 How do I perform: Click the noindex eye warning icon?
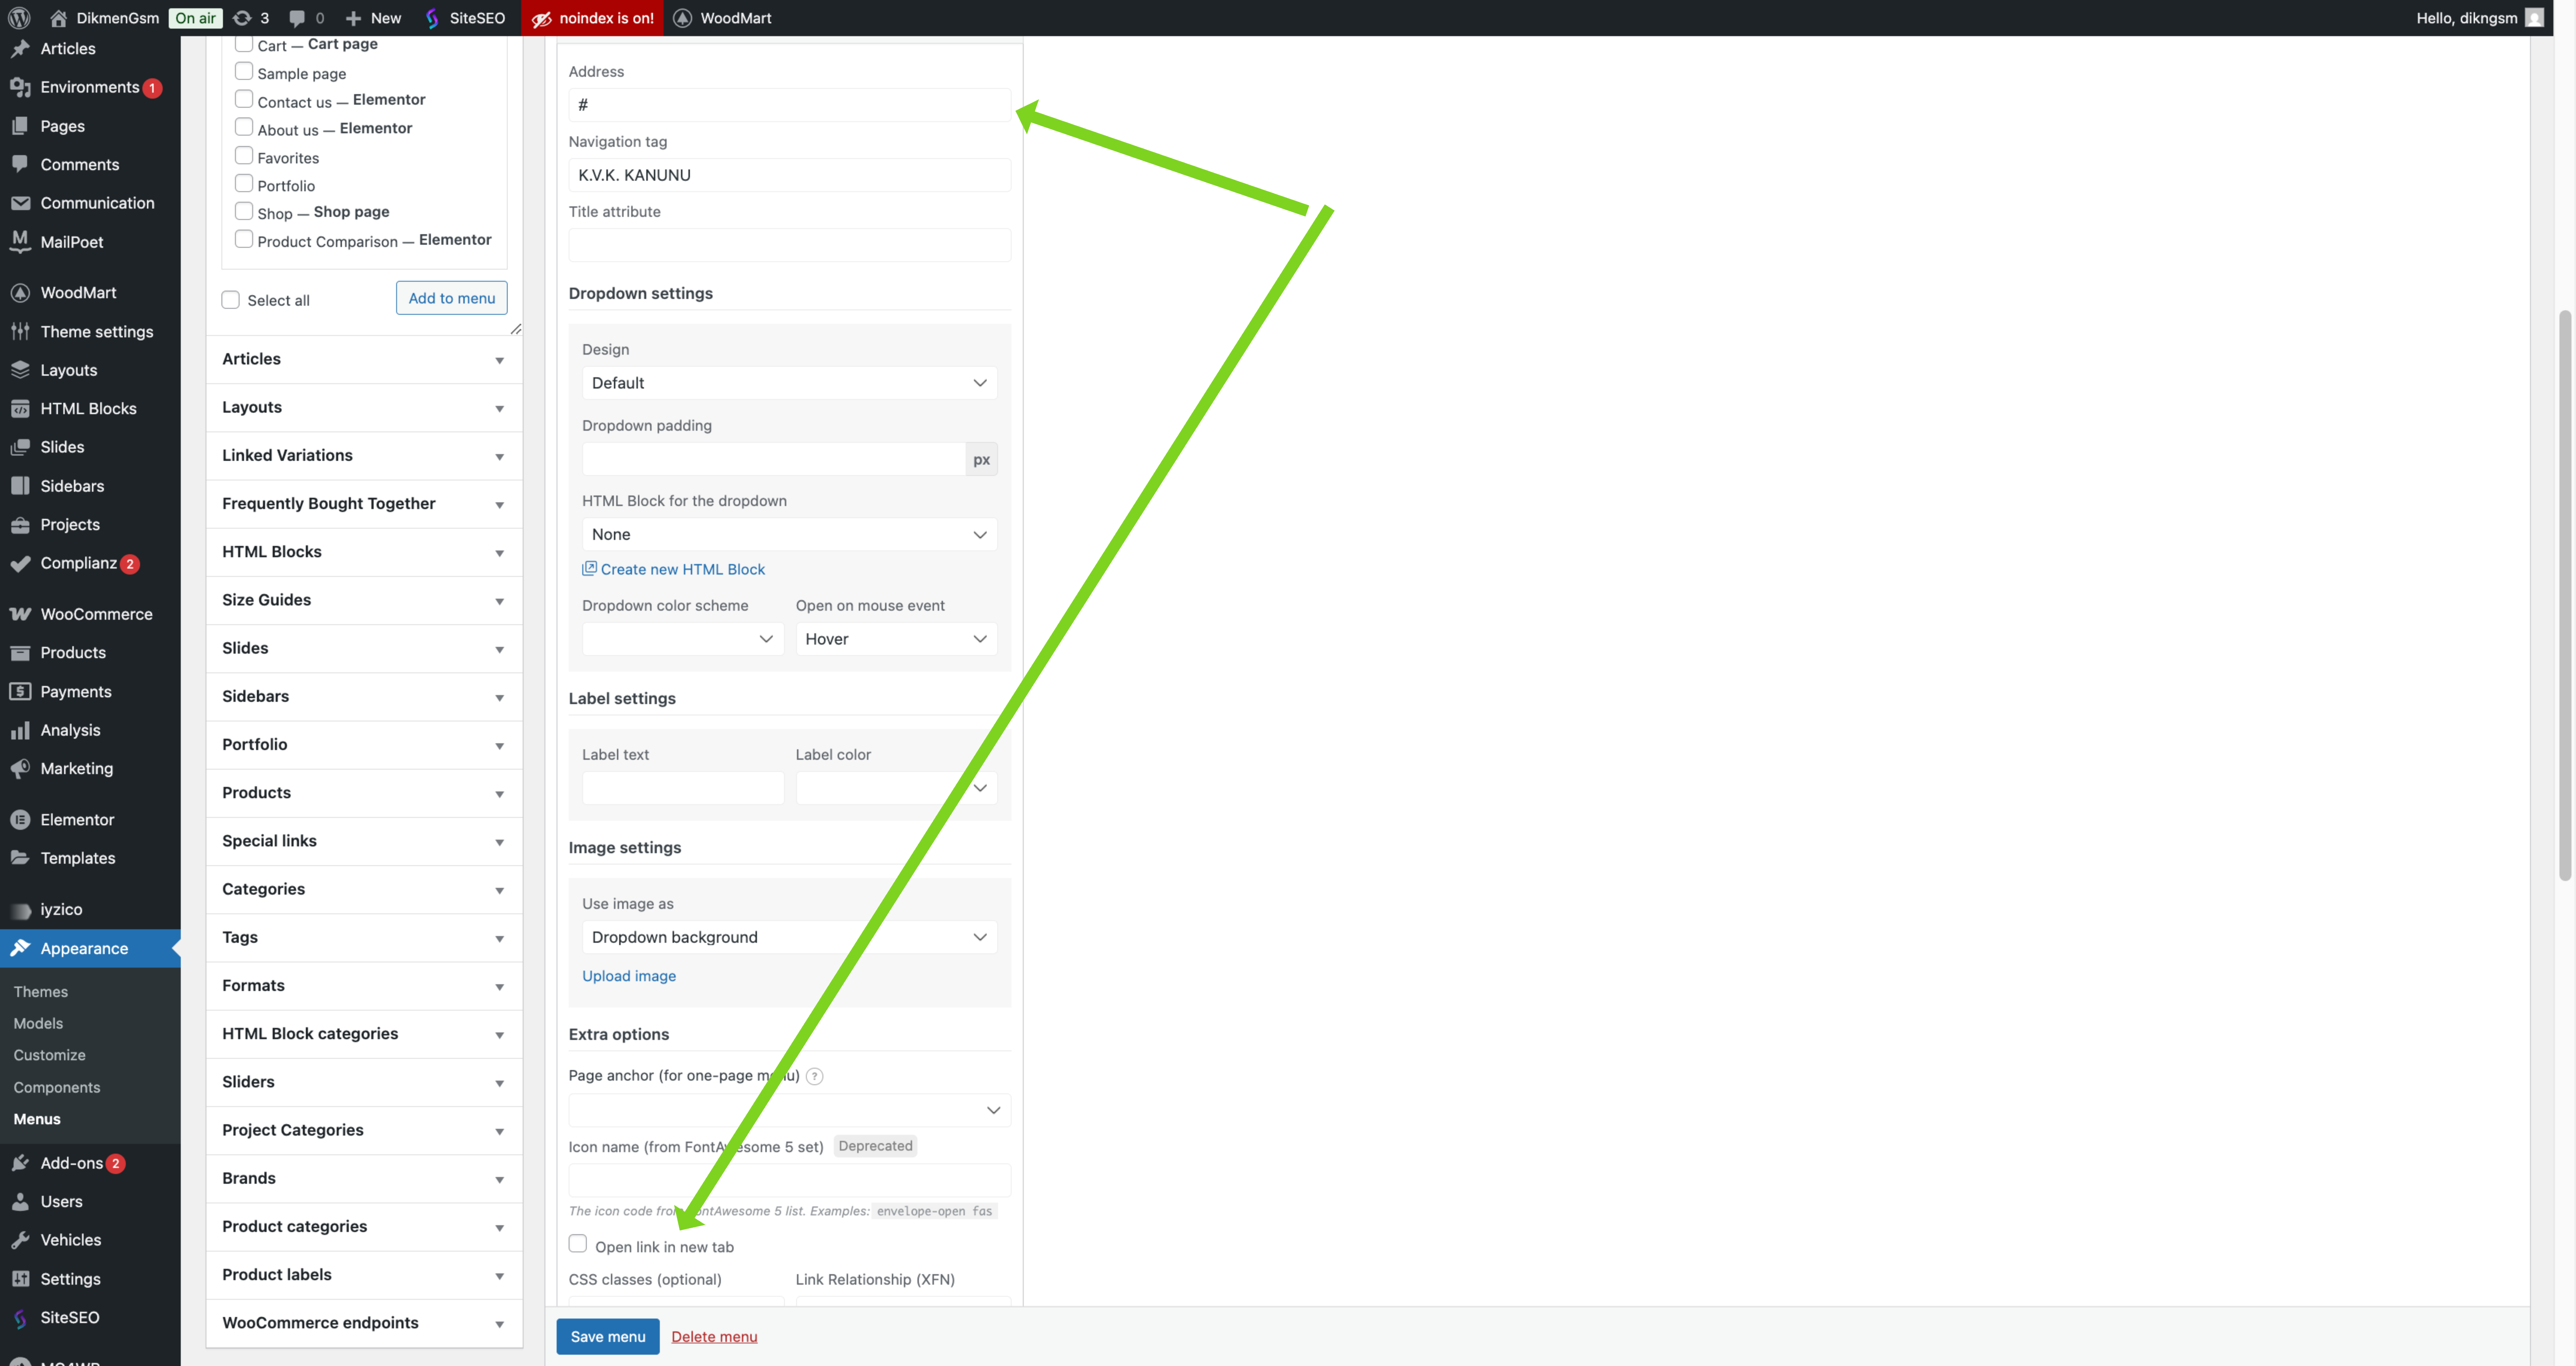541,18
